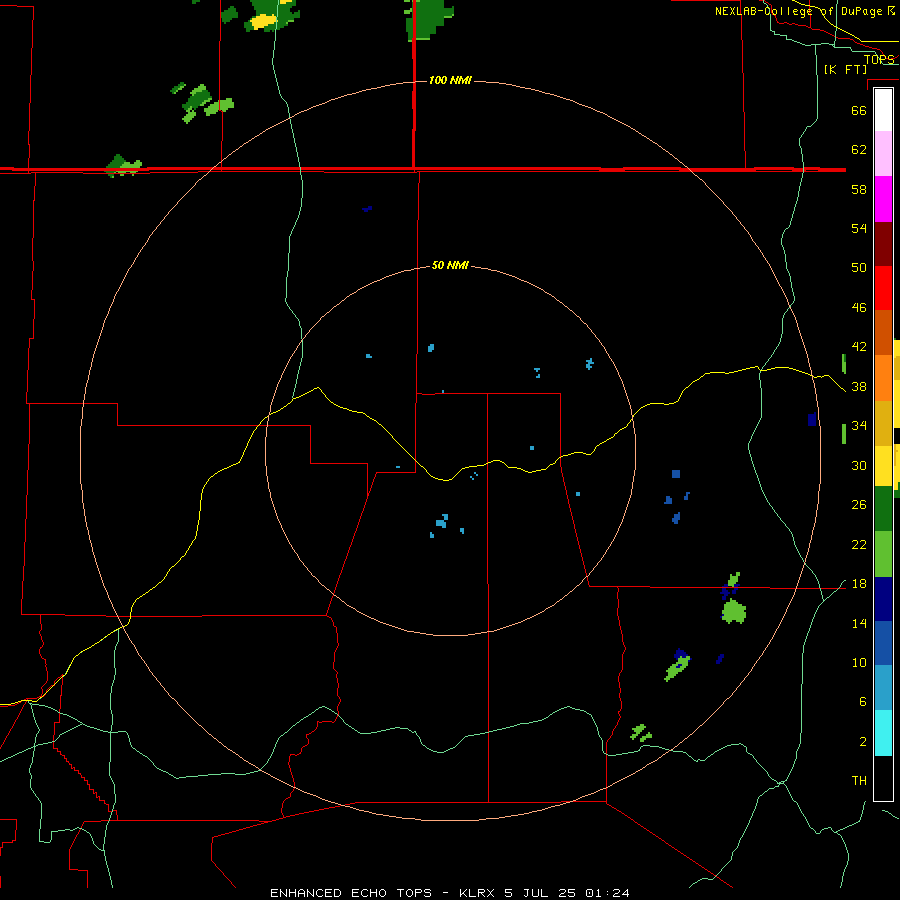Click the '50 NMI' range ring label
900x900 pixels.
(x=450, y=265)
